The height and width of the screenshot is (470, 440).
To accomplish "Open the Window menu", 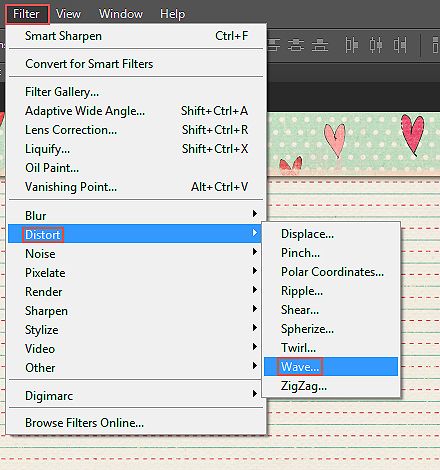I will [121, 14].
